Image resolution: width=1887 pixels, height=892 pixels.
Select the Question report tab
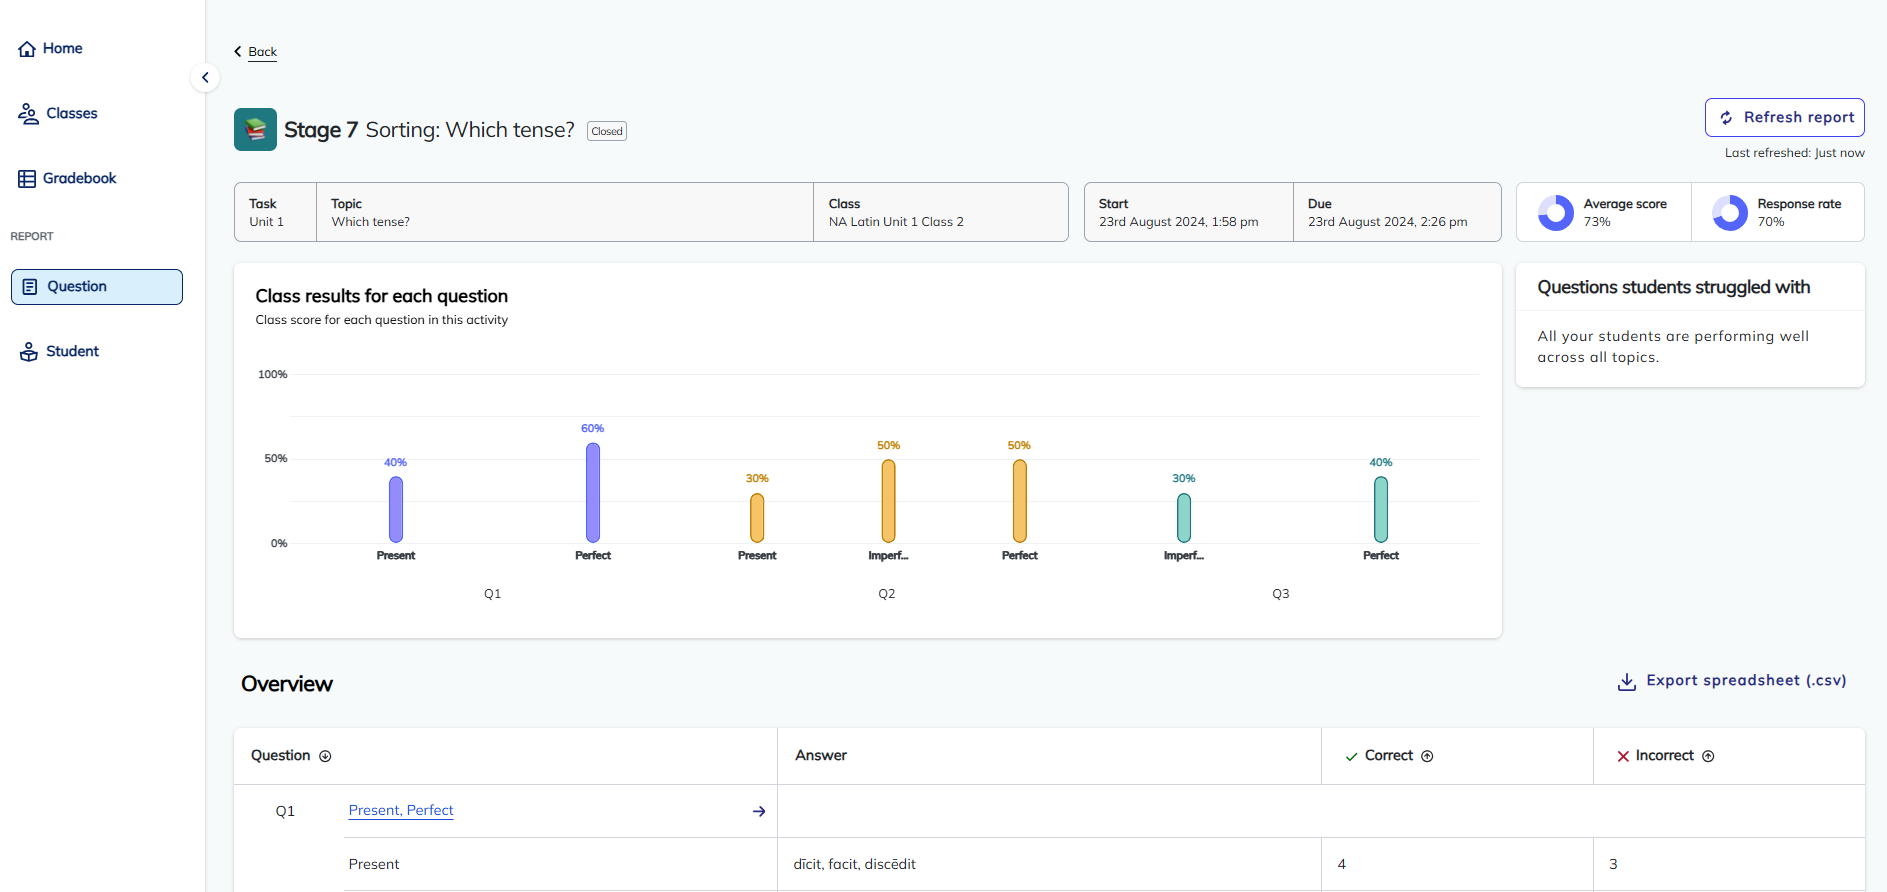point(97,287)
